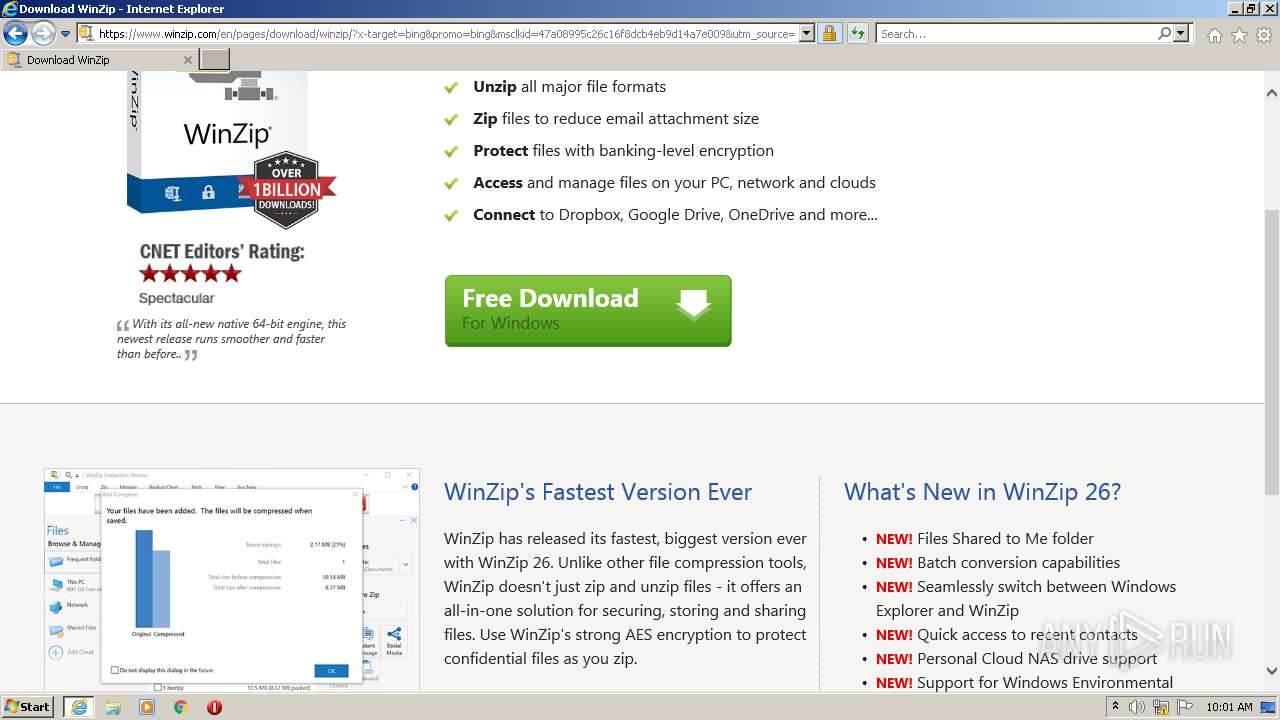Viewport: 1280px width, 720px height.
Task: Click the WinZip's Fastest Version Ever heading
Action: point(598,492)
